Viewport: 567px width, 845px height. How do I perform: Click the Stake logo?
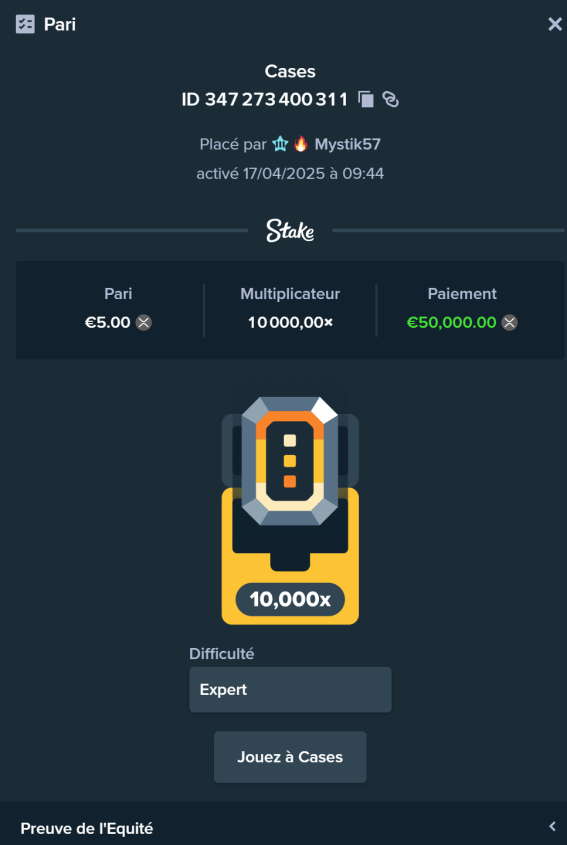(x=290, y=231)
